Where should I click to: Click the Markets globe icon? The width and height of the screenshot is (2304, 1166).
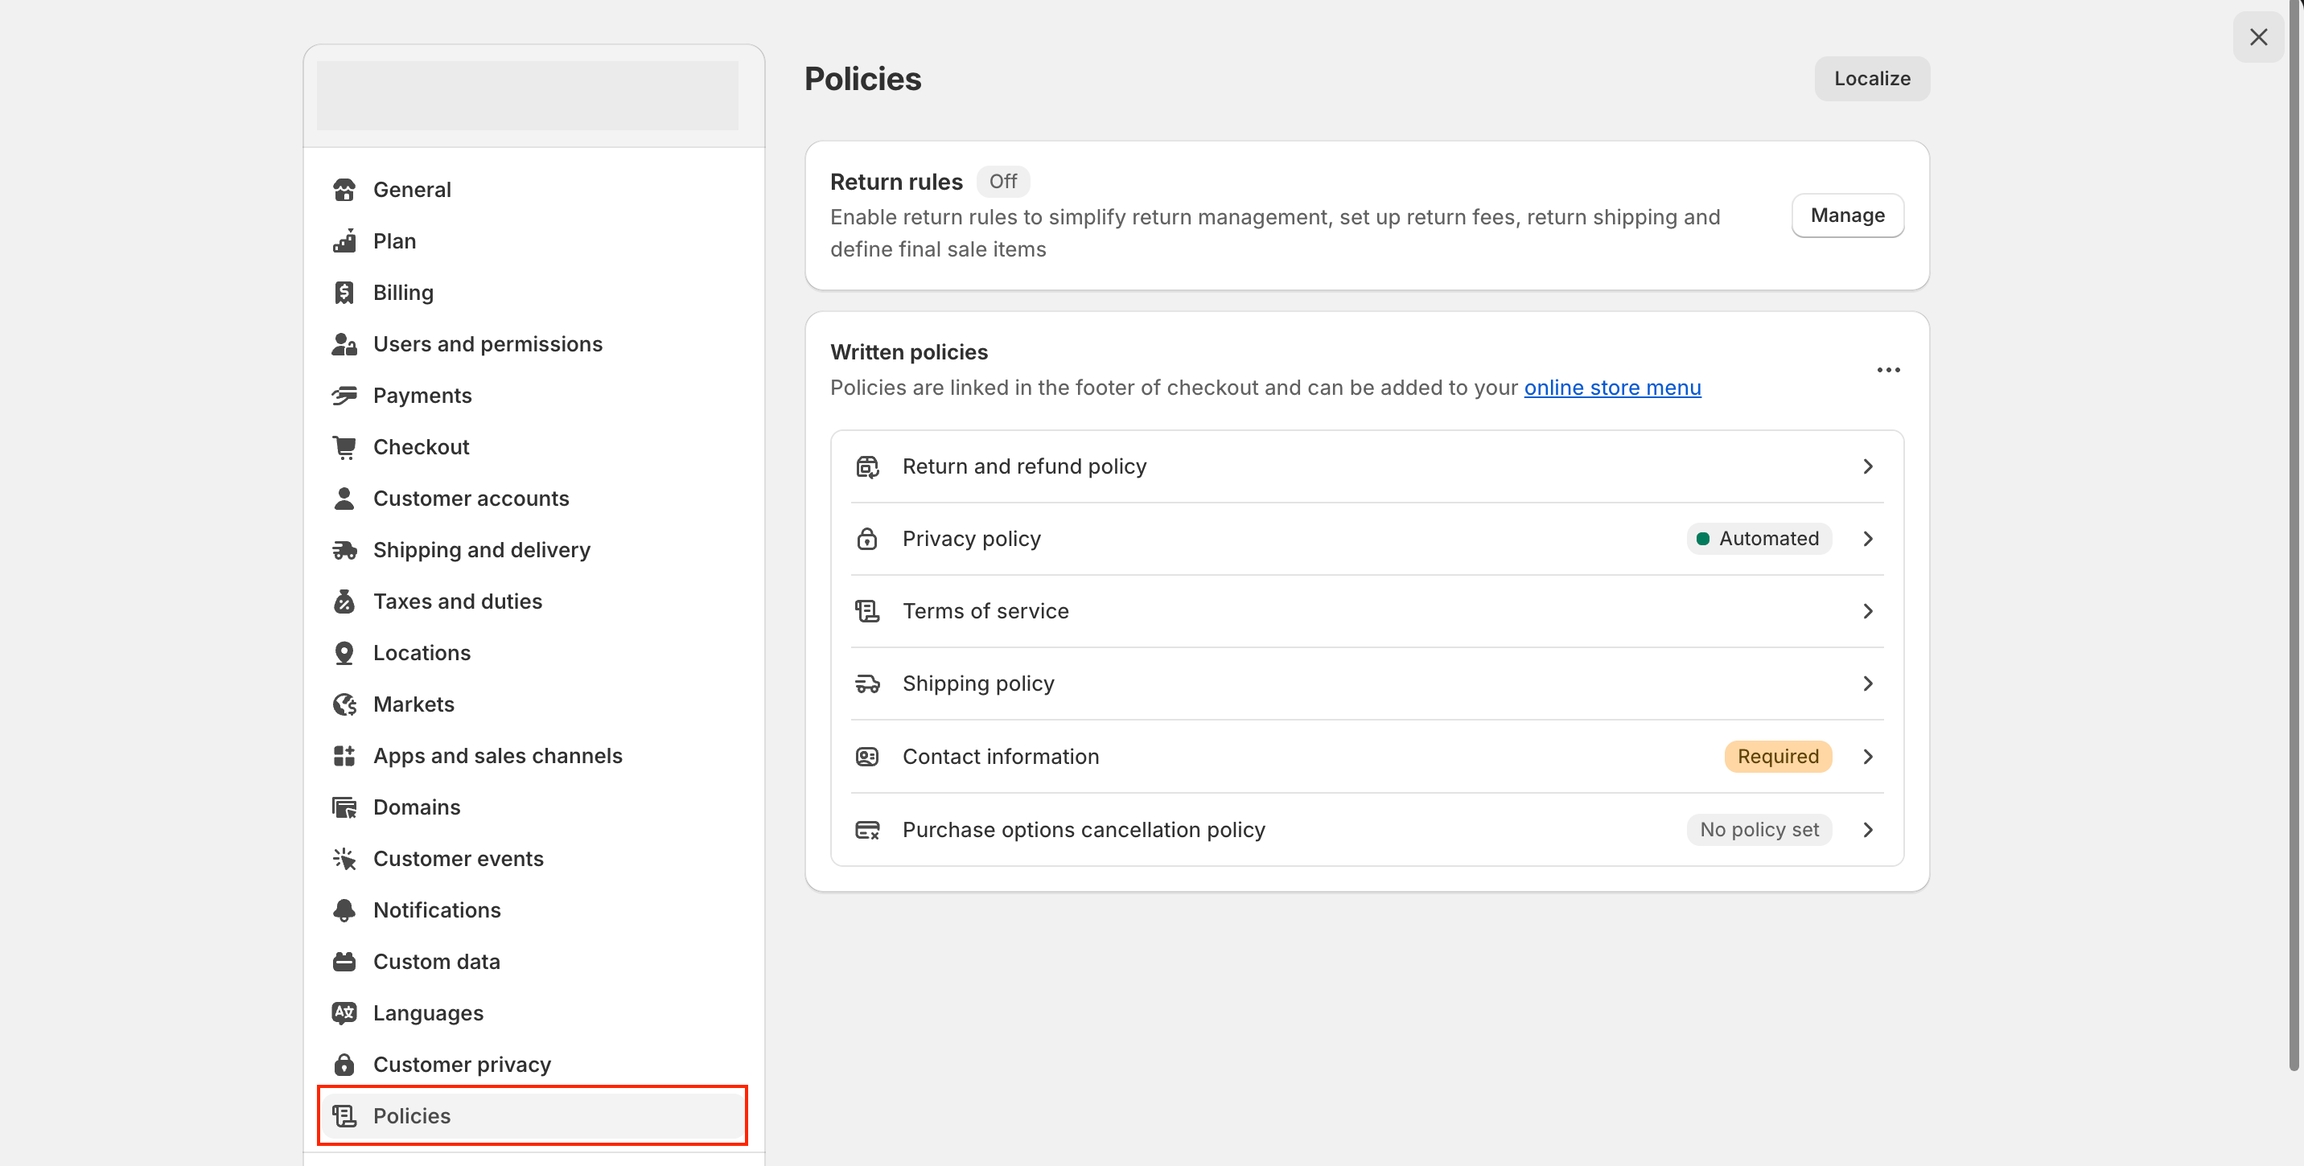pyautogui.click(x=344, y=704)
